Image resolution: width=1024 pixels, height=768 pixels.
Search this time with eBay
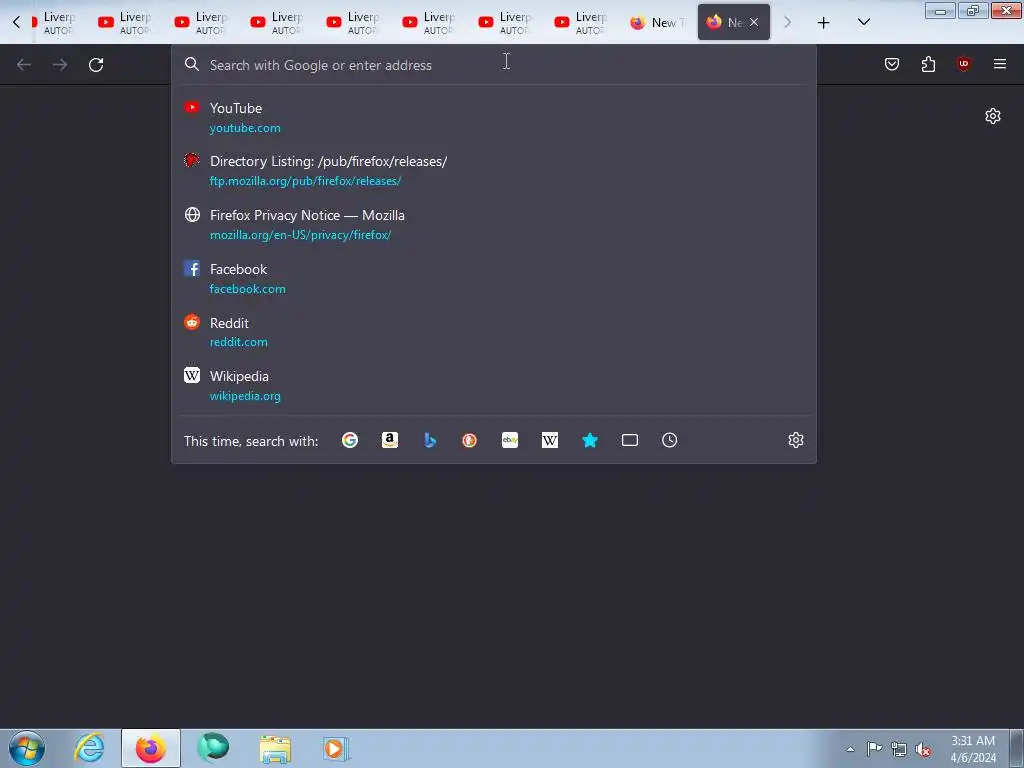[x=510, y=440]
